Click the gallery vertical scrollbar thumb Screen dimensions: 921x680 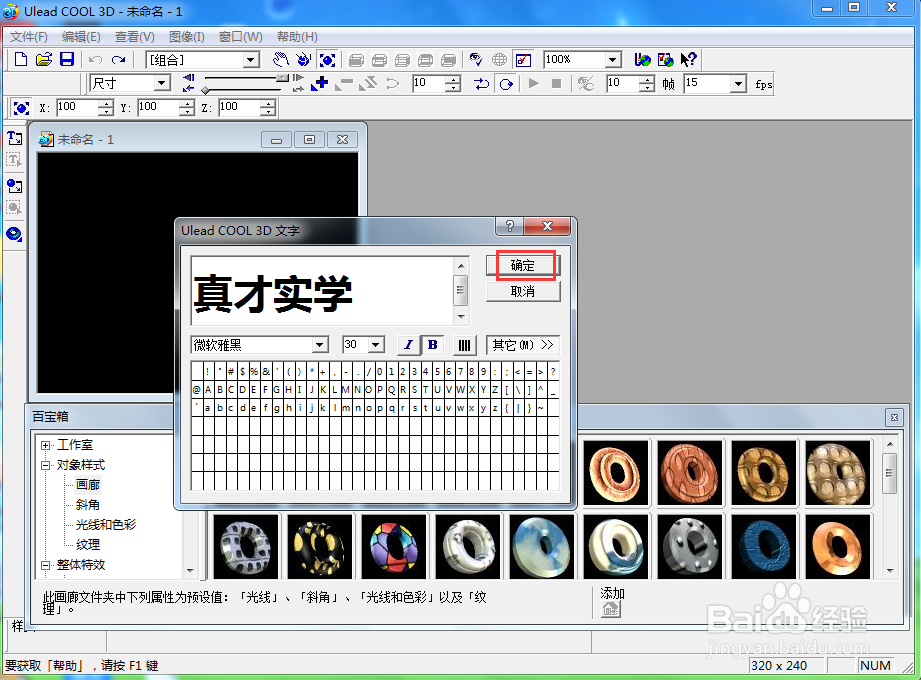pos(889,473)
